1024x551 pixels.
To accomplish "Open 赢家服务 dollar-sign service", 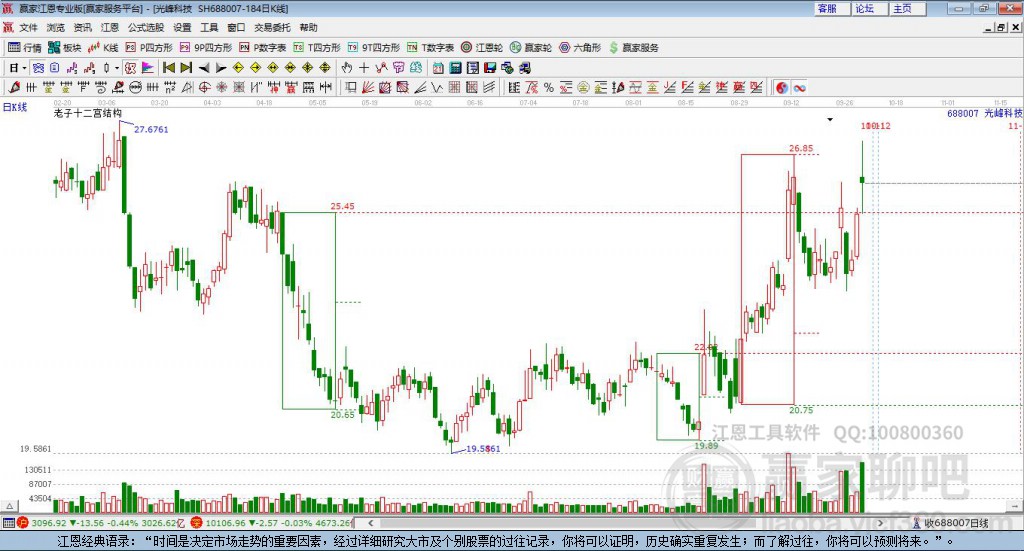I will pyautogui.click(x=633, y=48).
